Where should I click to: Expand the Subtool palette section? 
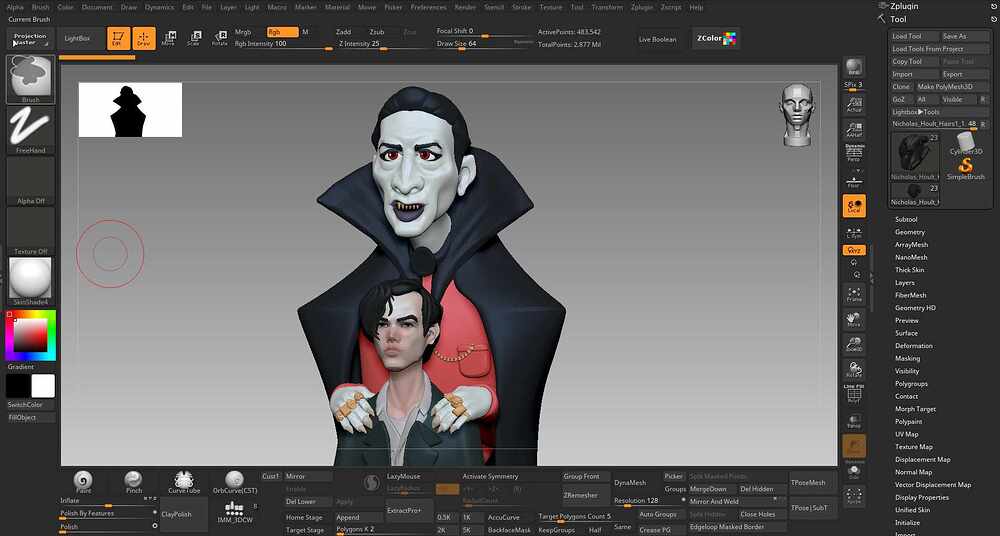[x=906, y=220]
